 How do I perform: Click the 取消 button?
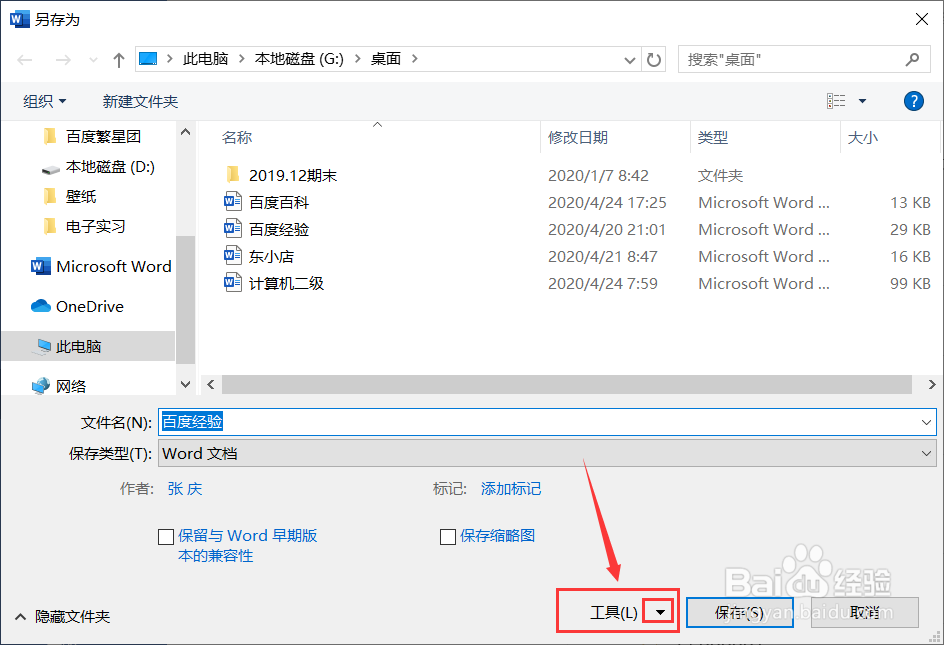click(x=865, y=612)
